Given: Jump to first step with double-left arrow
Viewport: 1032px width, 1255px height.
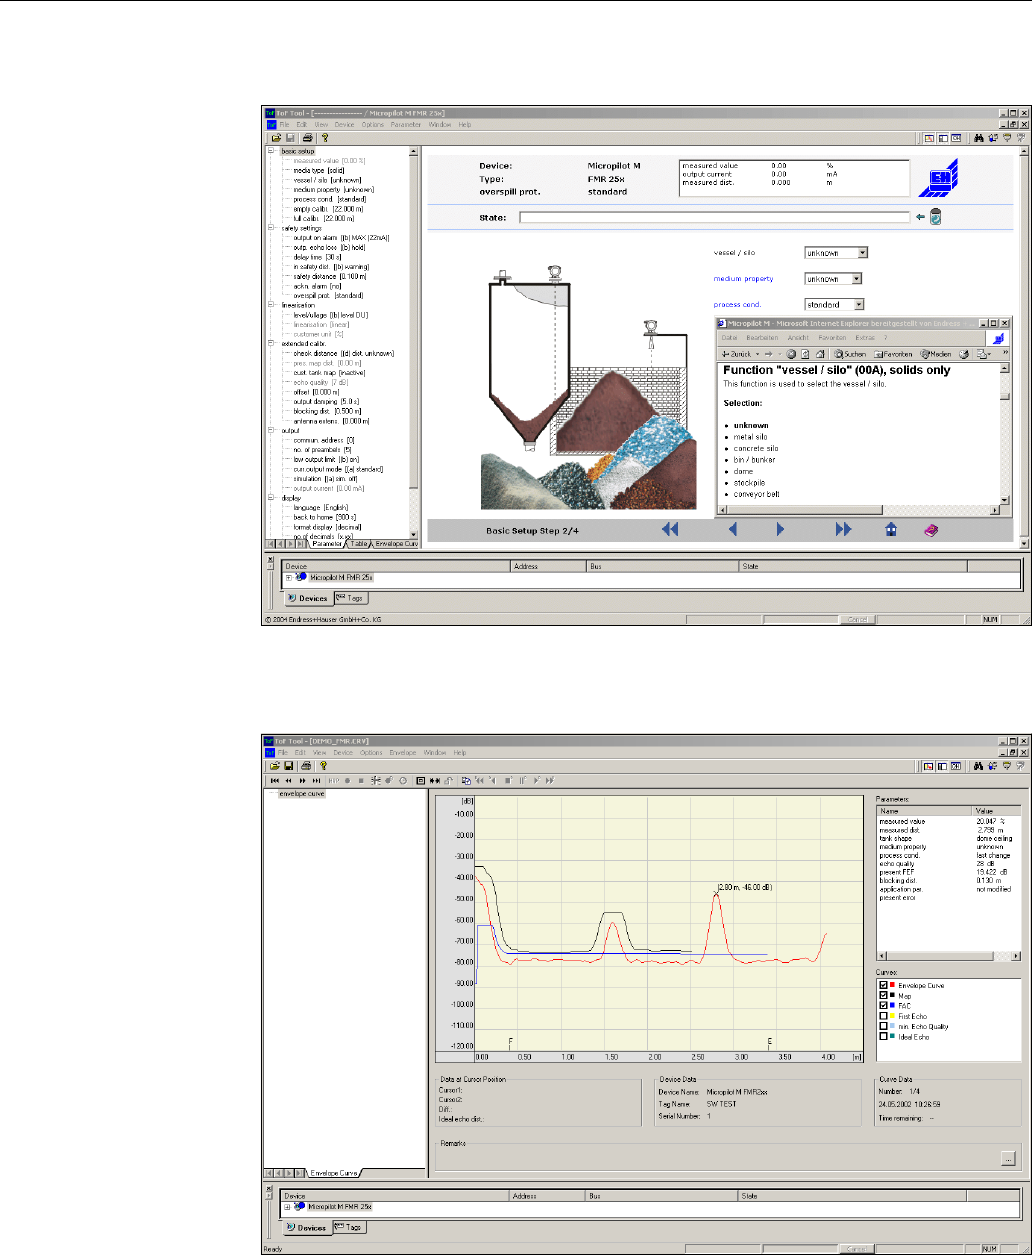Looking at the screenshot, I should tap(671, 531).
